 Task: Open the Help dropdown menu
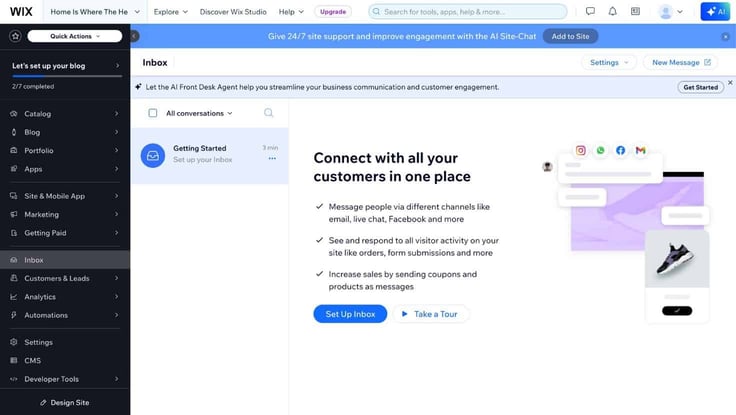coord(291,12)
